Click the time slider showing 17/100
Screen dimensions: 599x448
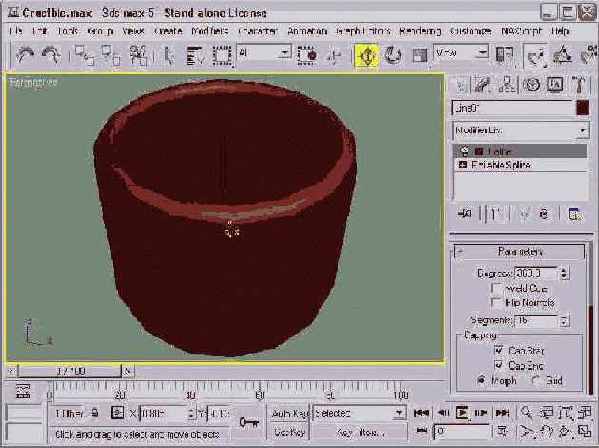(70, 371)
